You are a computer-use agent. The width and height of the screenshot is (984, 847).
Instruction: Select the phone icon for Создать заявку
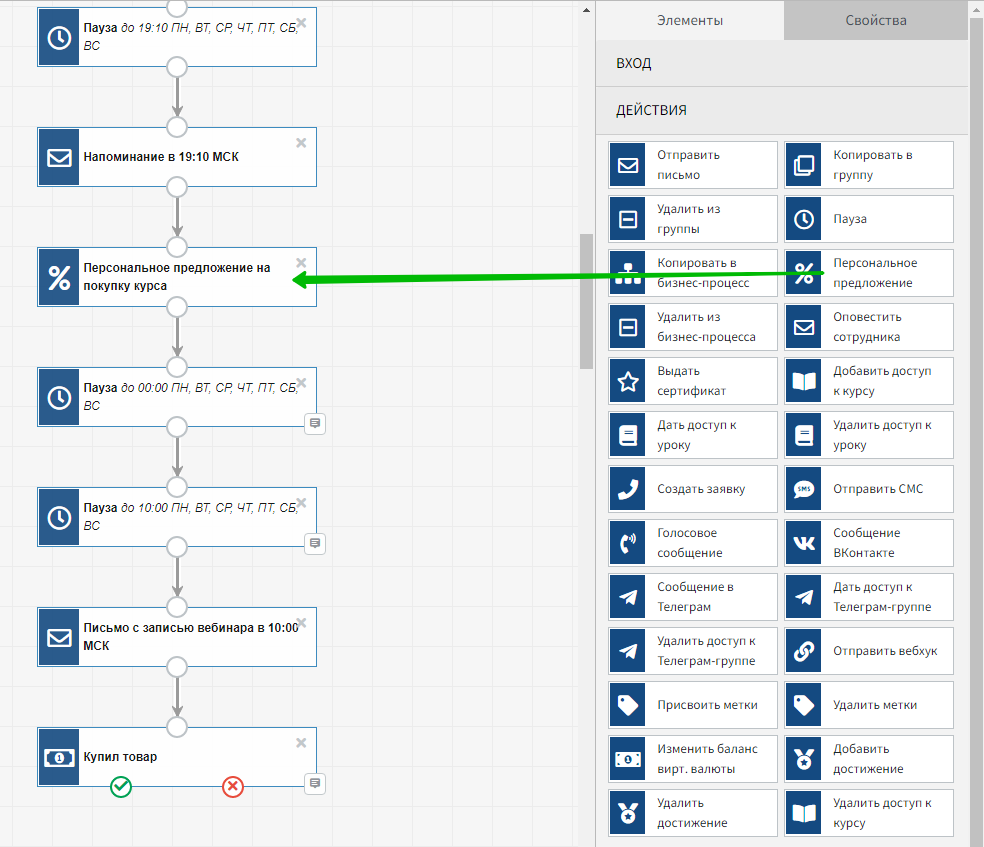628,489
